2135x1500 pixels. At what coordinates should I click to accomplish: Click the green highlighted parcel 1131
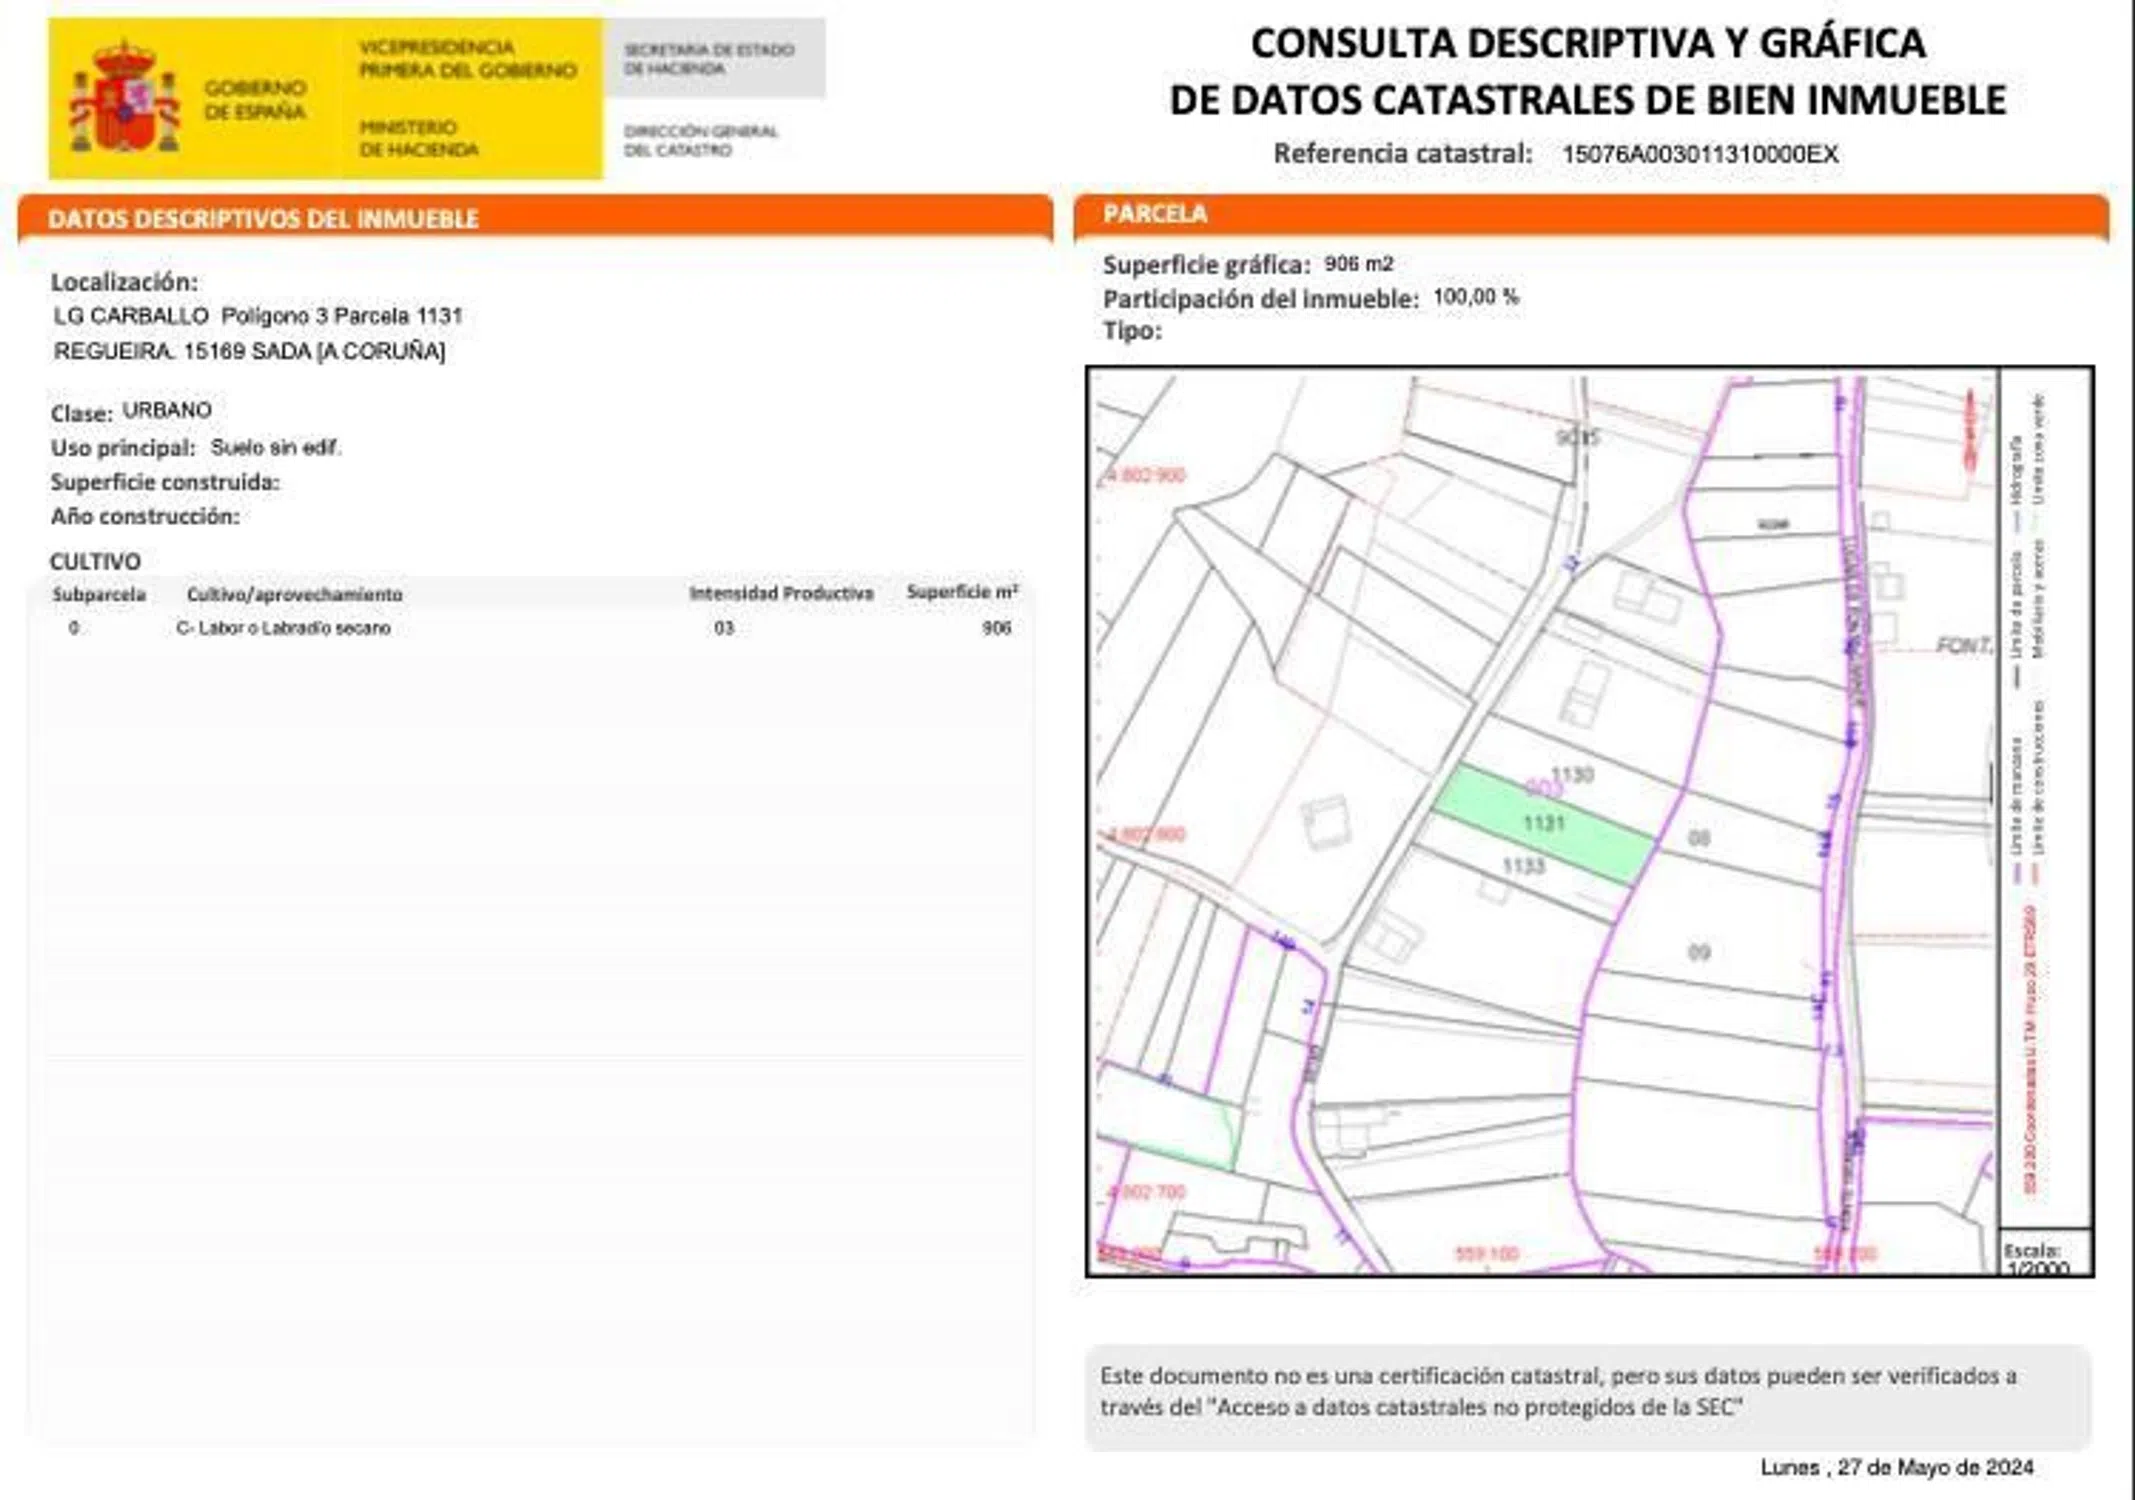click(1543, 823)
